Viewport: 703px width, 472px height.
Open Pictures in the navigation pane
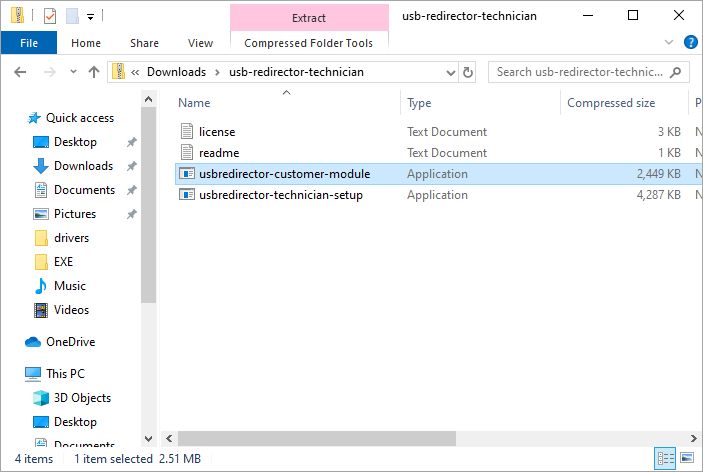[75, 214]
